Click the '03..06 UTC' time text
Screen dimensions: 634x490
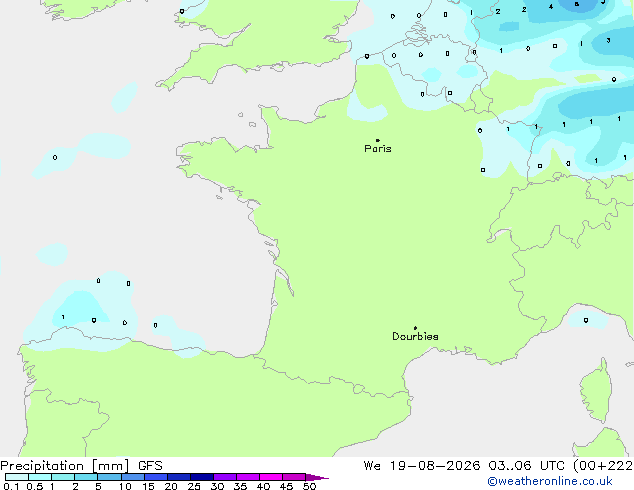tap(526, 466)
